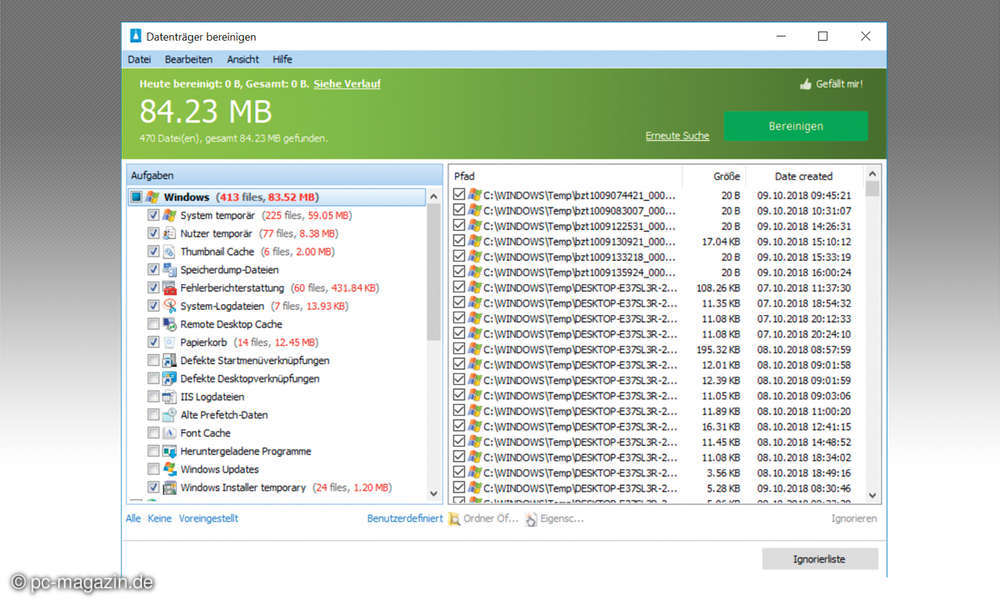The width and height of the screenshot is (1000, 600).
Task: Open the Bearbeiten menu
Action: 188,60
